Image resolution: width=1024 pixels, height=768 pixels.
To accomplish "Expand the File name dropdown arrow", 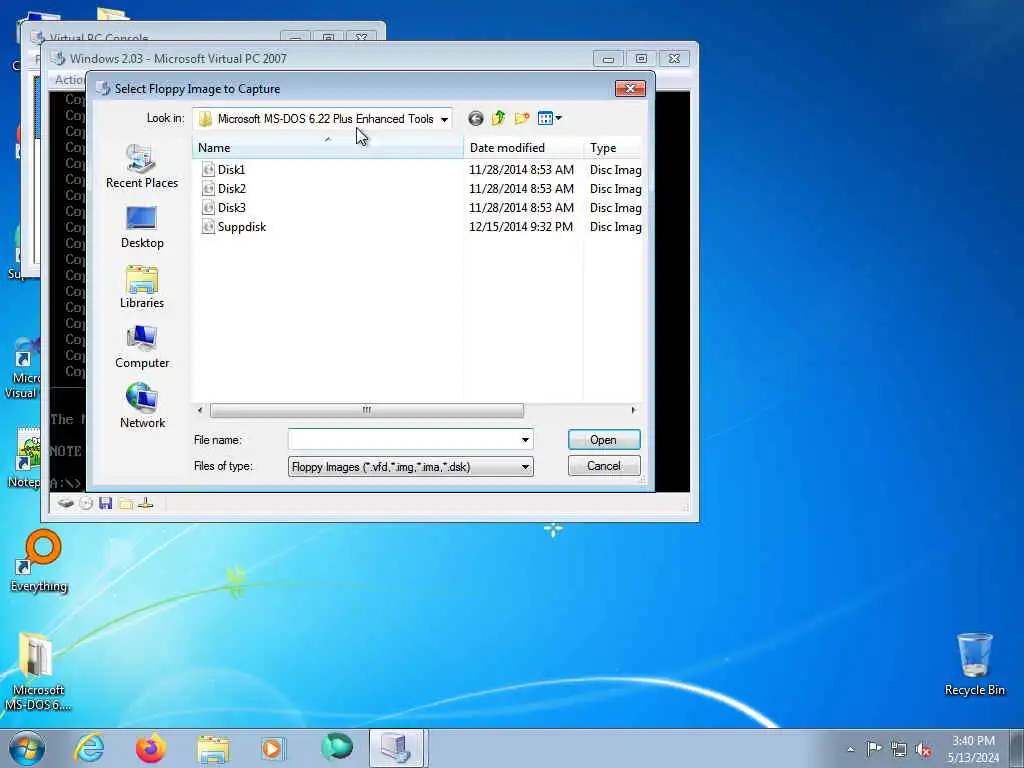I will (x=525, y=440).
